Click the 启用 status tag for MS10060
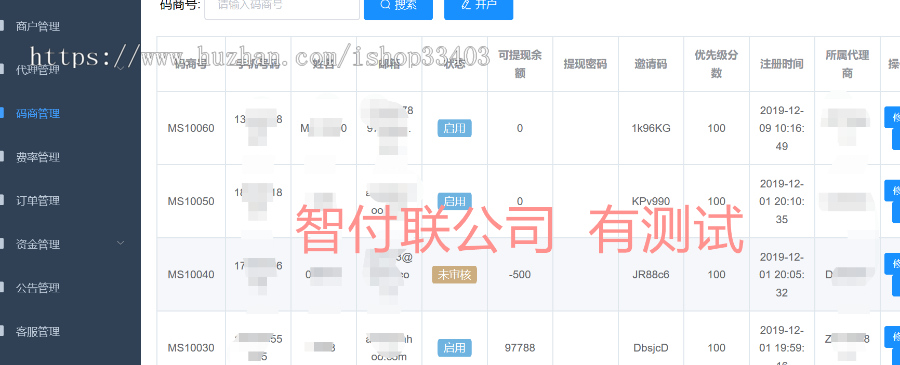The image size is (900, 365). tap(455, 128)
